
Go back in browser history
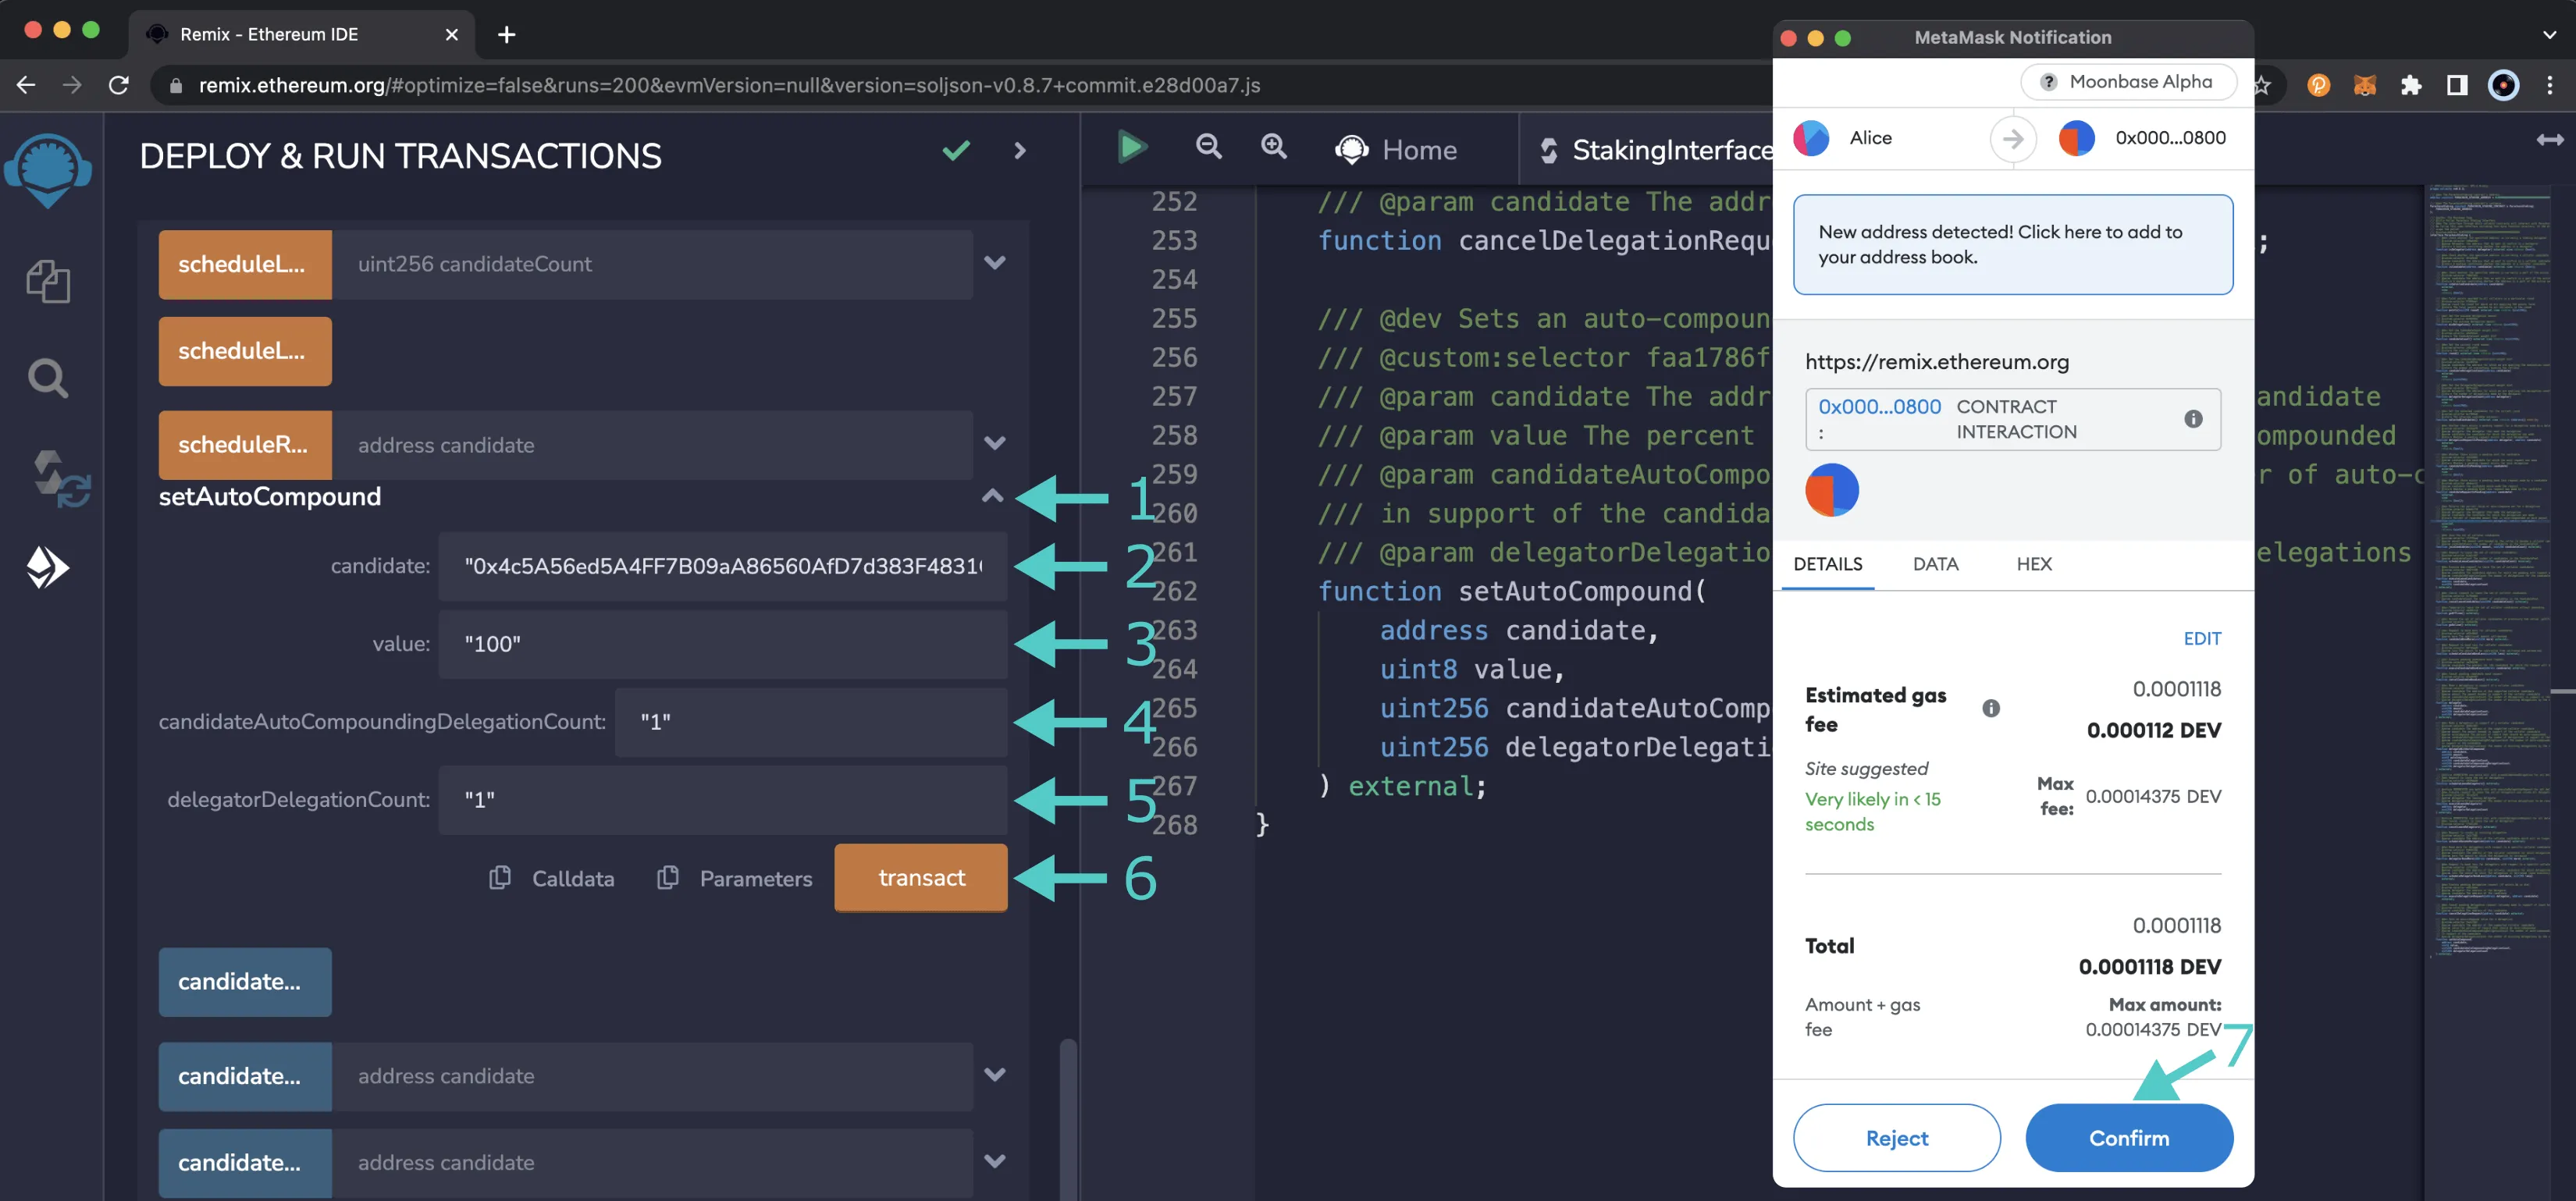point(26,85)
